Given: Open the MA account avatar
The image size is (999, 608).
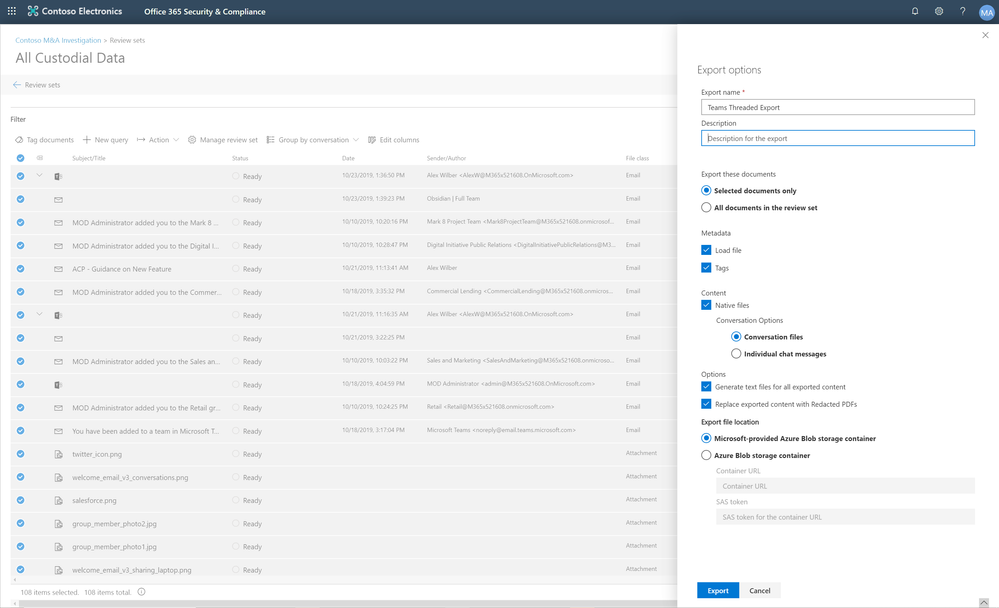Looking at the screenshot, I should pos(986,12).
